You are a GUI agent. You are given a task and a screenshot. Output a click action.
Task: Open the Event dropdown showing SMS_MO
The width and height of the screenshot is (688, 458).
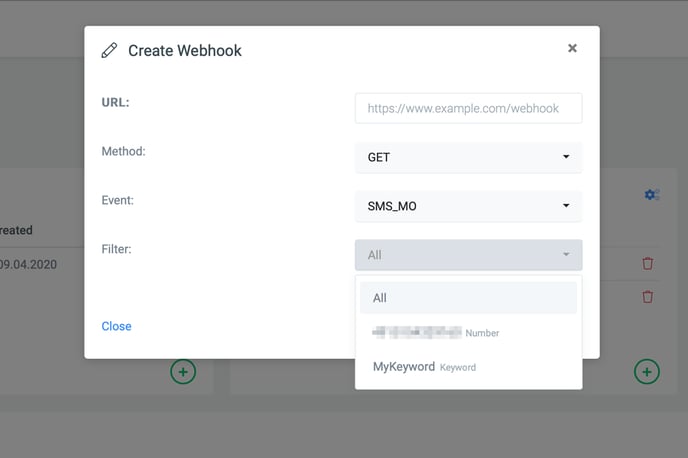(x=468, y=206)
